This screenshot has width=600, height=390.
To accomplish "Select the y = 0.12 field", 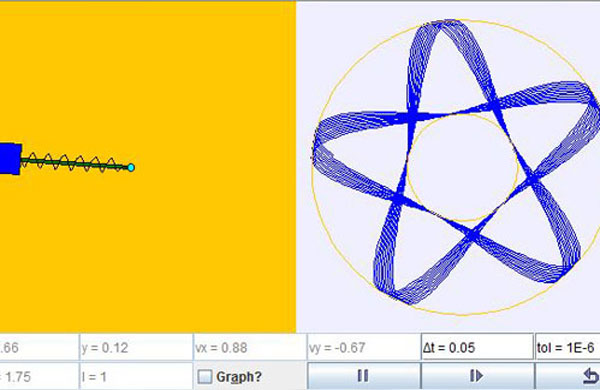I will tap(136, 348).
